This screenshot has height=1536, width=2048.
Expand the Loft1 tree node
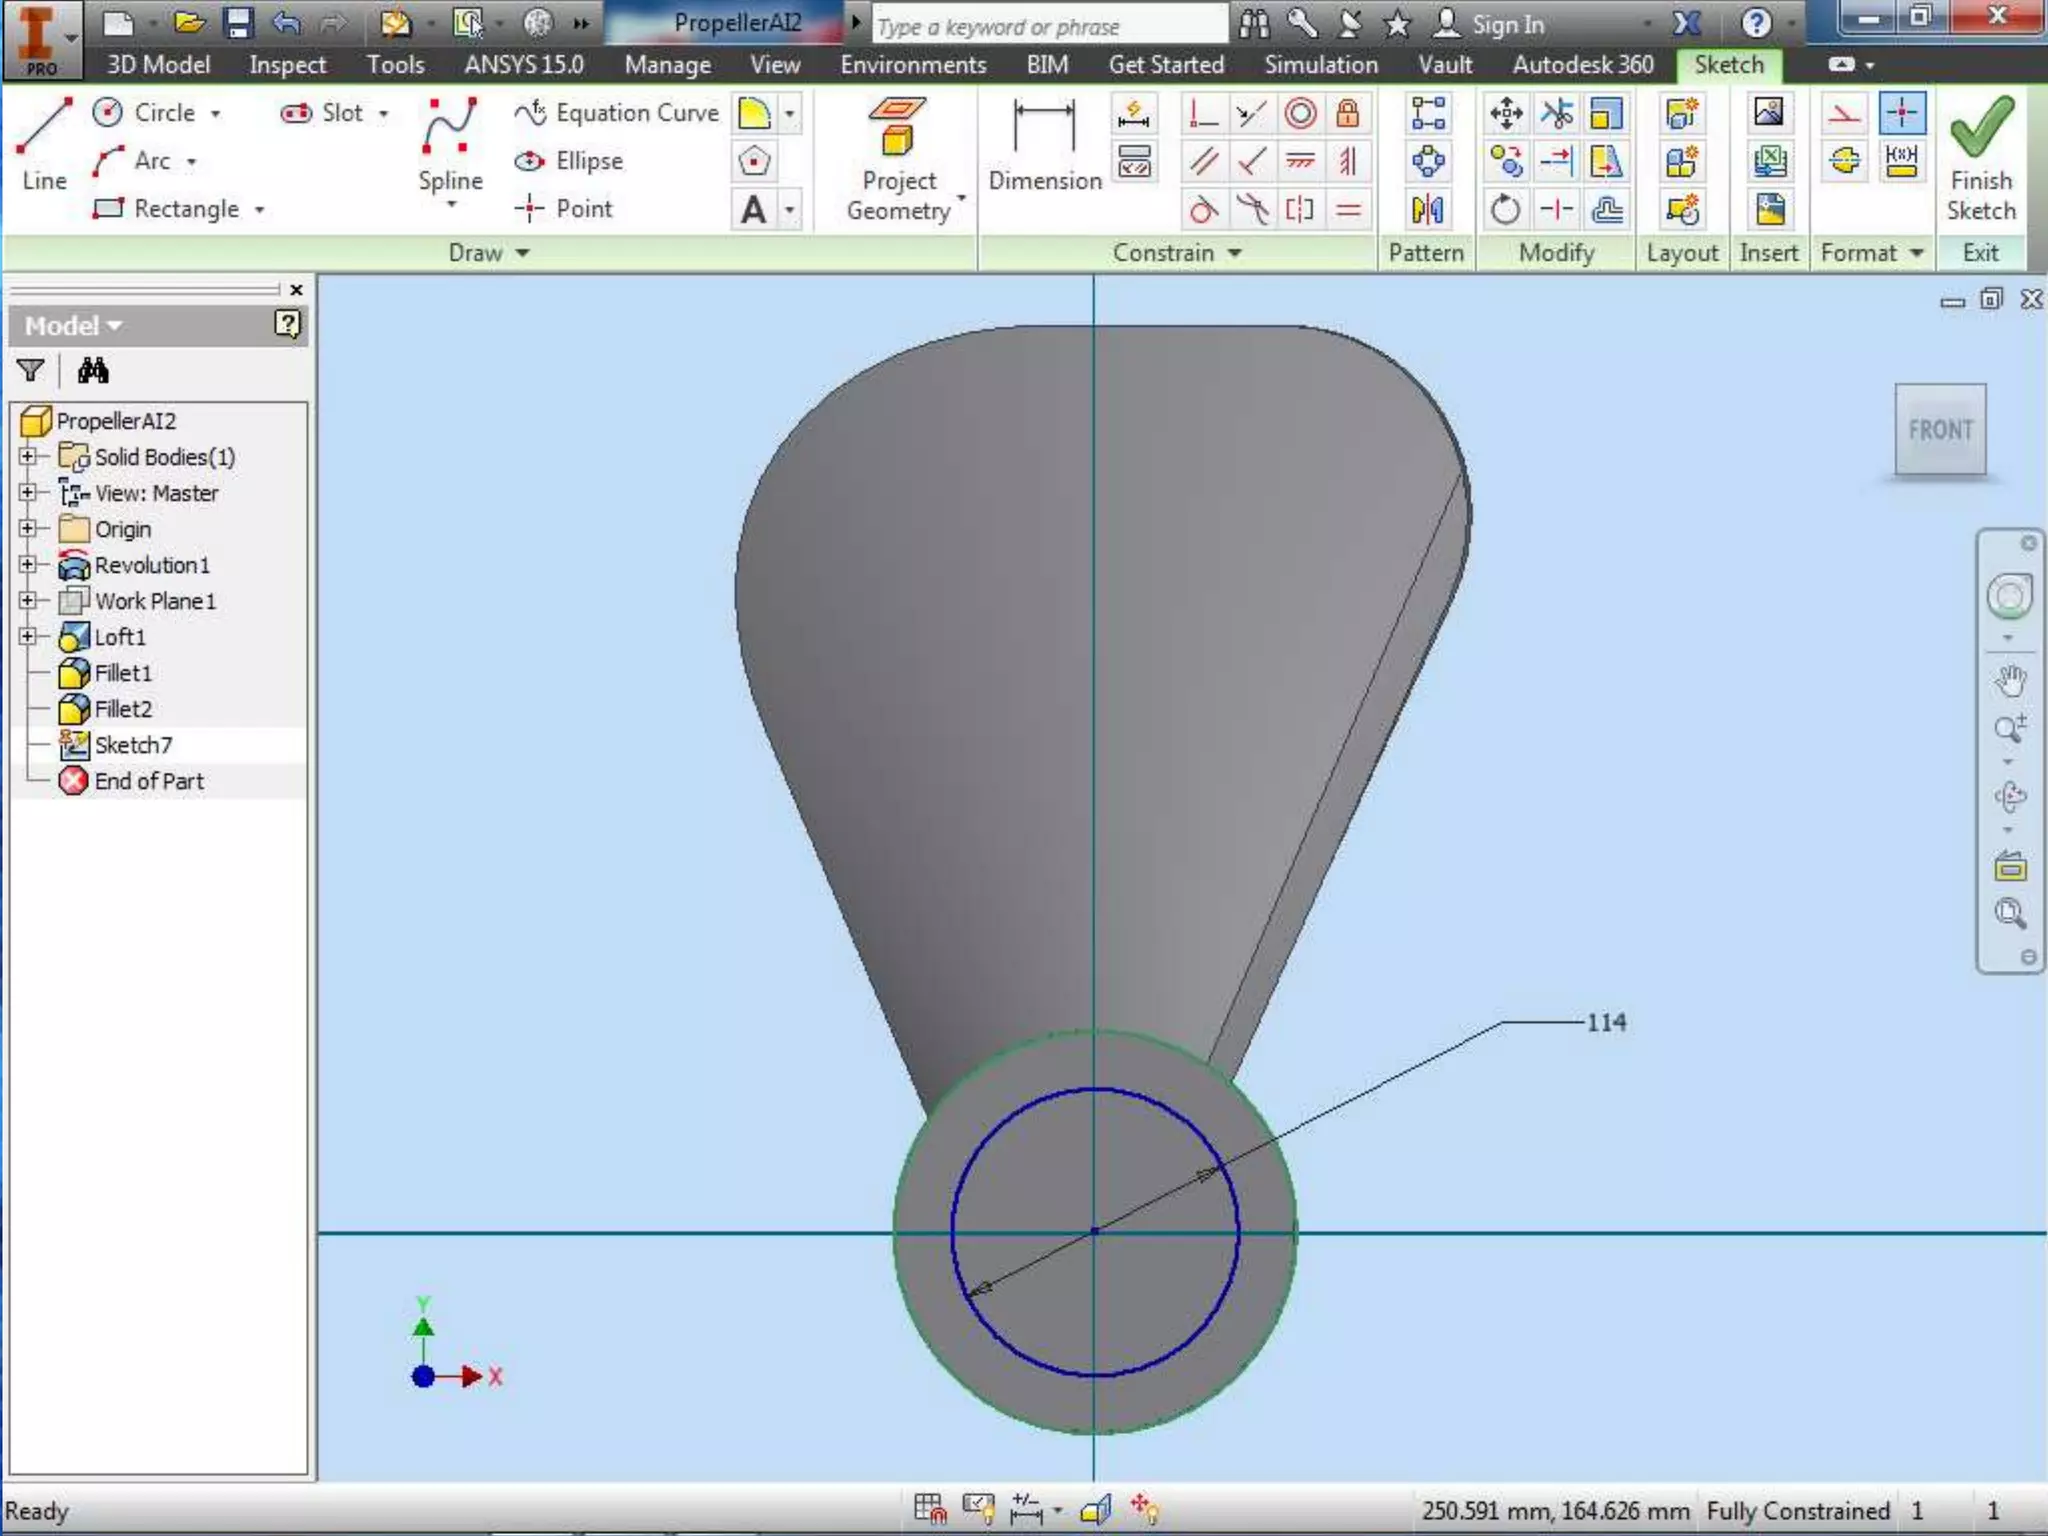[x=28, y=637]
